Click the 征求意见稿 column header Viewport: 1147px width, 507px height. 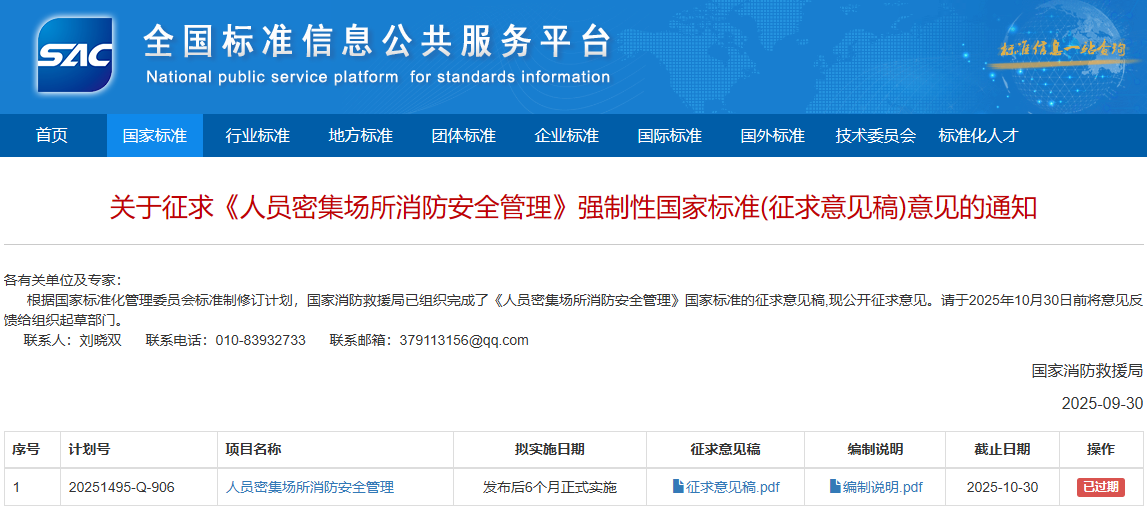coord(726,449)
